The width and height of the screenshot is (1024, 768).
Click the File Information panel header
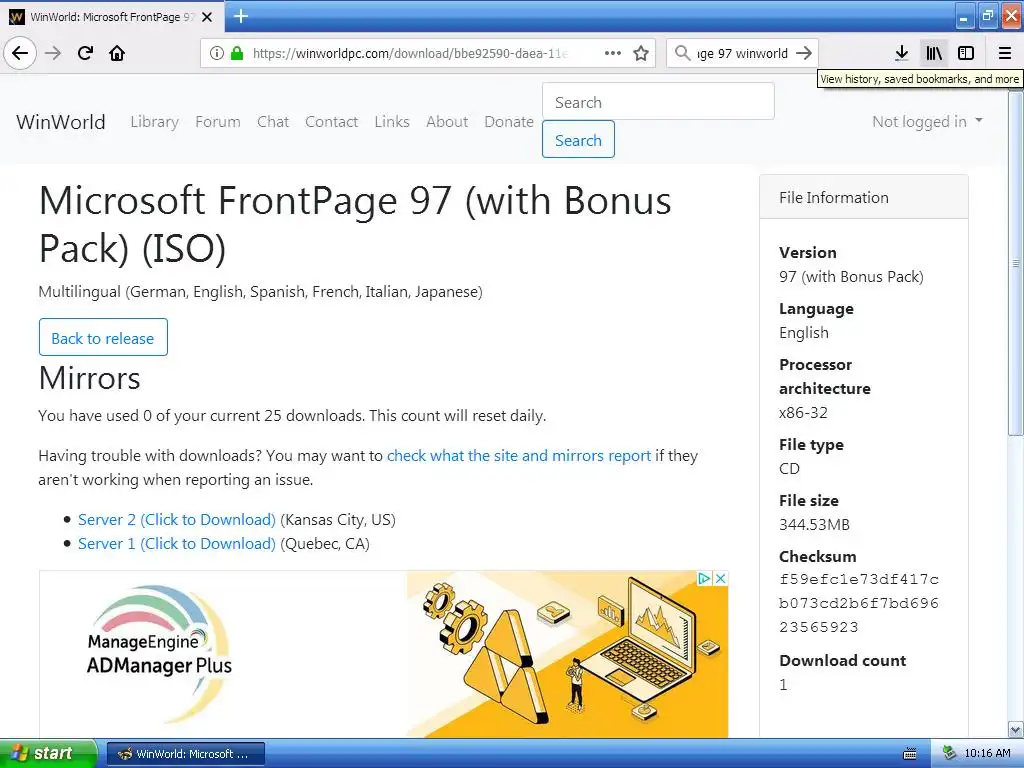point(863,197)
